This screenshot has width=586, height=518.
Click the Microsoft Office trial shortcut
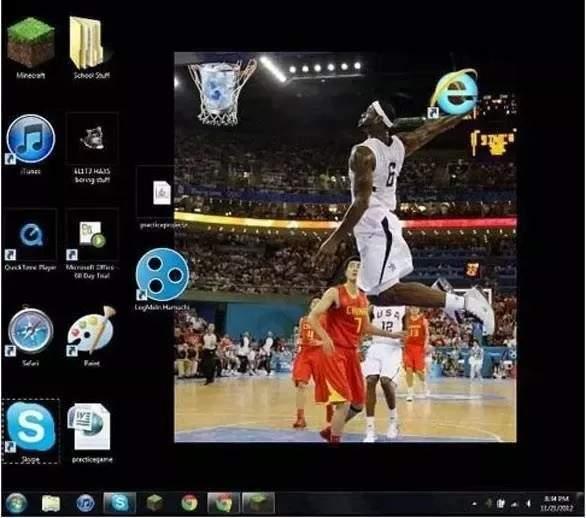(x=92, y=244)
